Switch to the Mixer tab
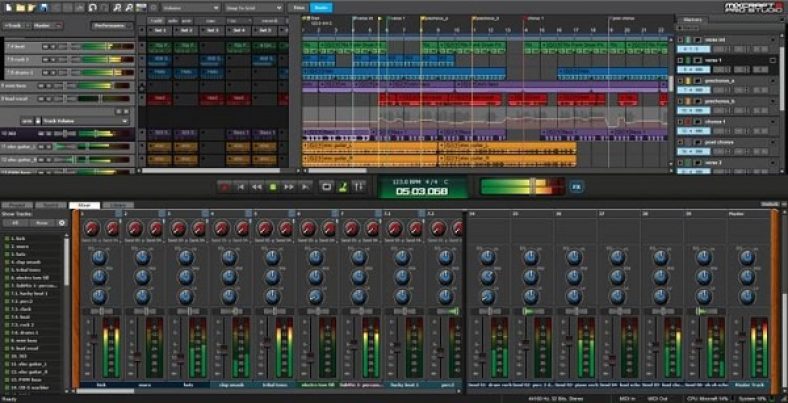This screenshot has height=403, width=788. [x=86, y=205]
